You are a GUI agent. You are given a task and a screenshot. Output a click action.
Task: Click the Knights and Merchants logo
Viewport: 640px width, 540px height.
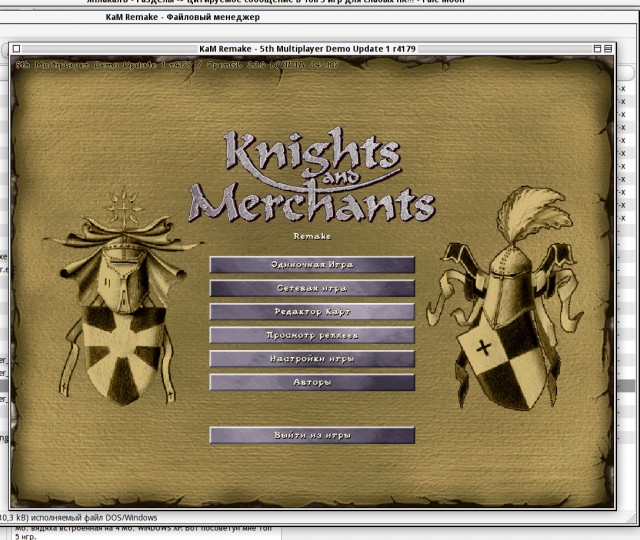point(312,175)
